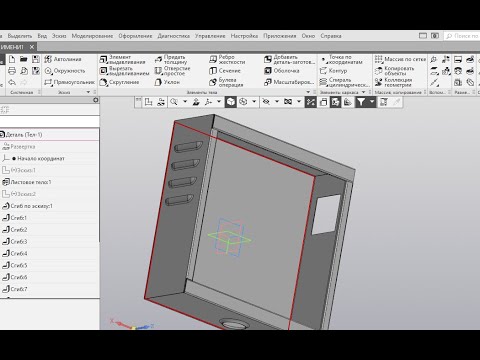This screenshot has width=480, height=360.
Task: Select Спираль цилиндрическая tool
Action: coord(344,82)
